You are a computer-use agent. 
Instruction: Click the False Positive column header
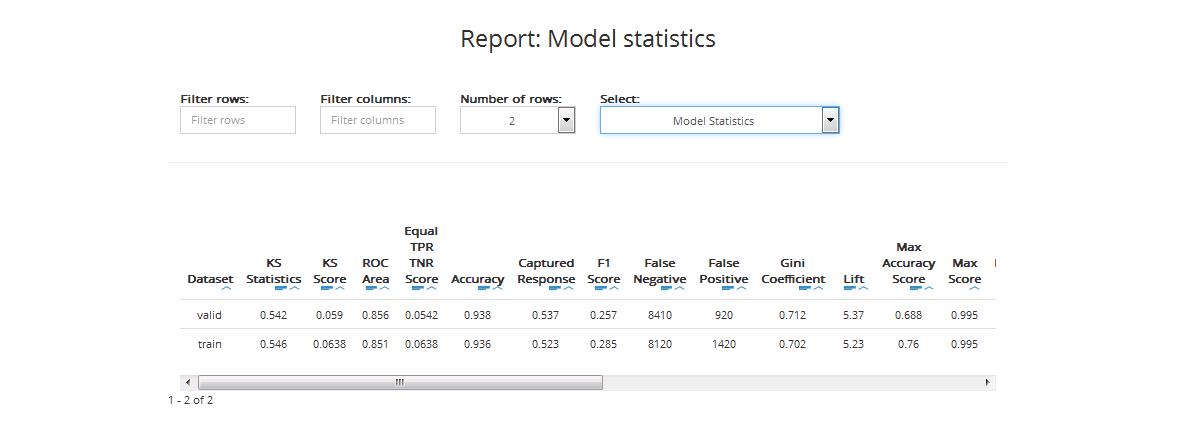point(723,271)
